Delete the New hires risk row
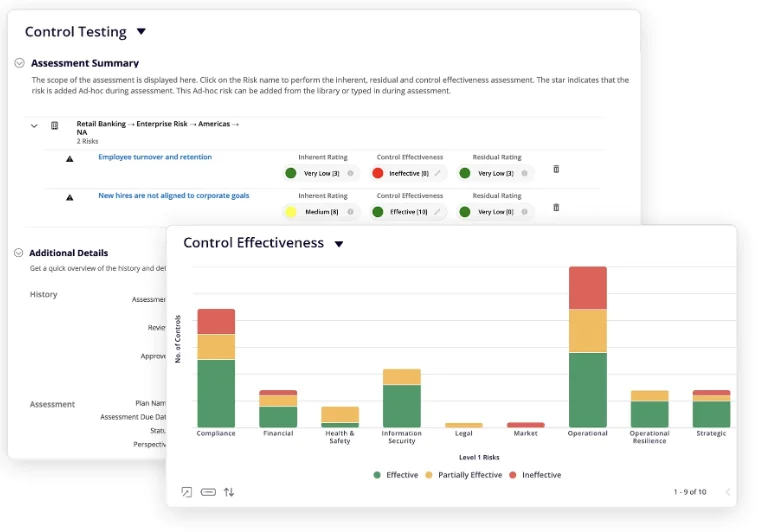The height and width of the screenshot is (532, 763). tap(556, 207)
